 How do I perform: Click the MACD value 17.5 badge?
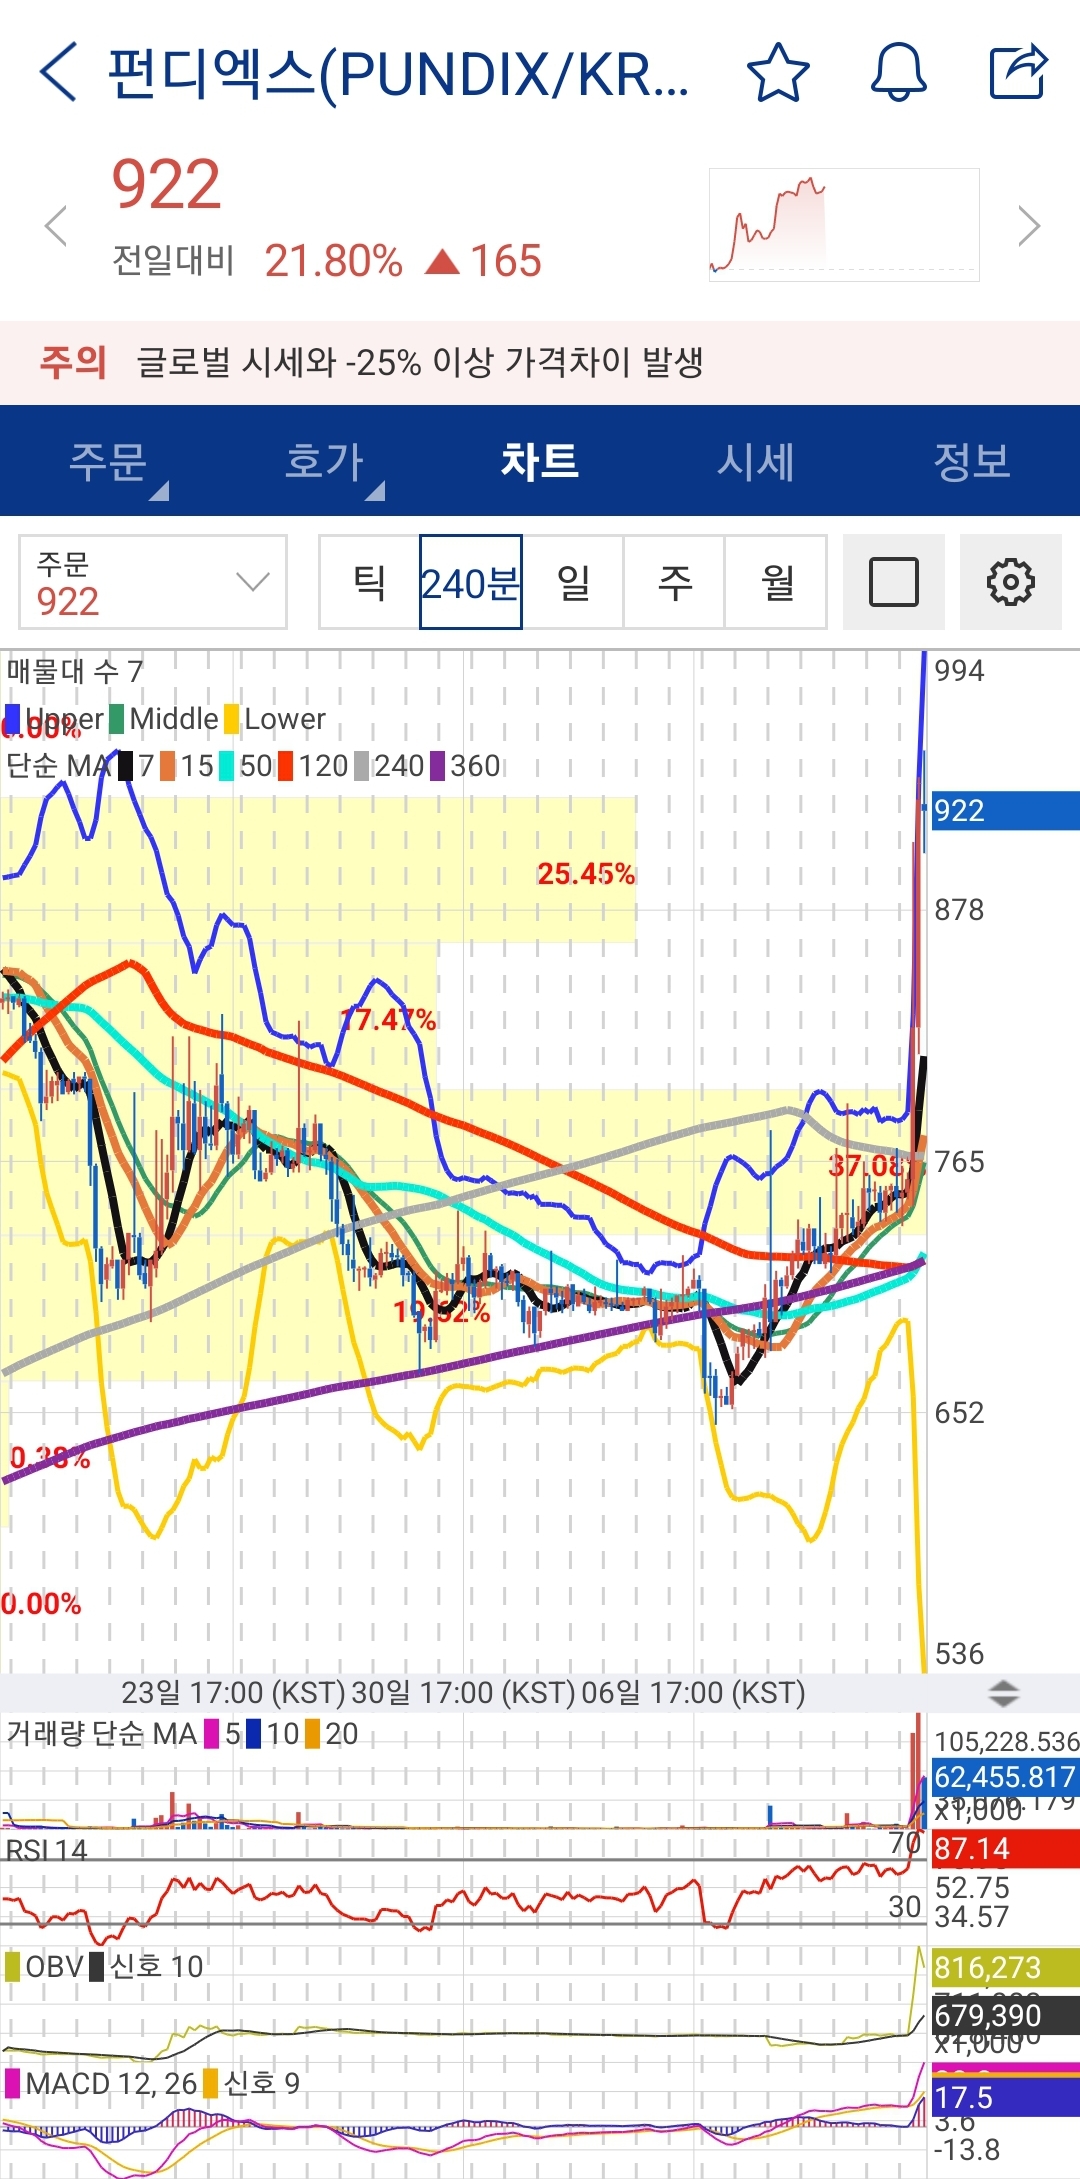1005,2097
